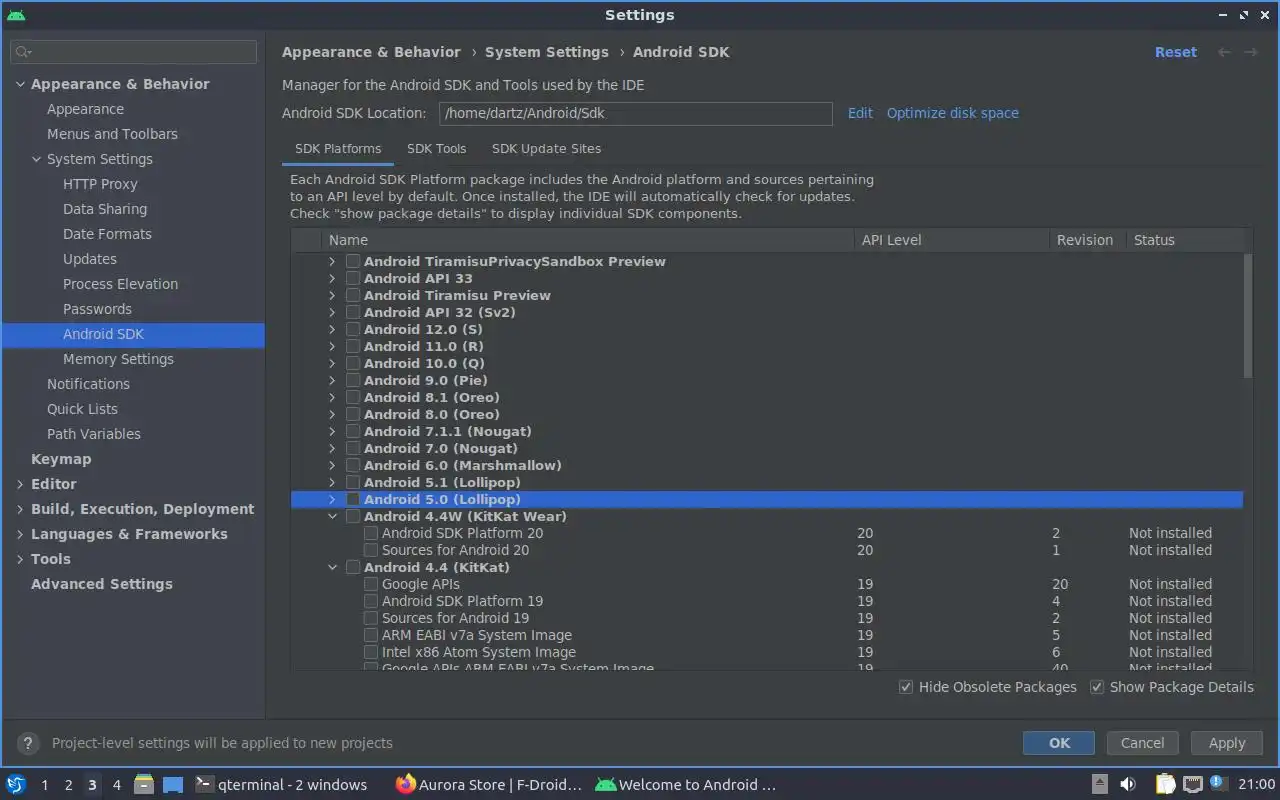This screenshot has width=1280, height=800.
Task: Check Intel x86 Atom System Image checkbox
Action: click(x=371, y=652)
